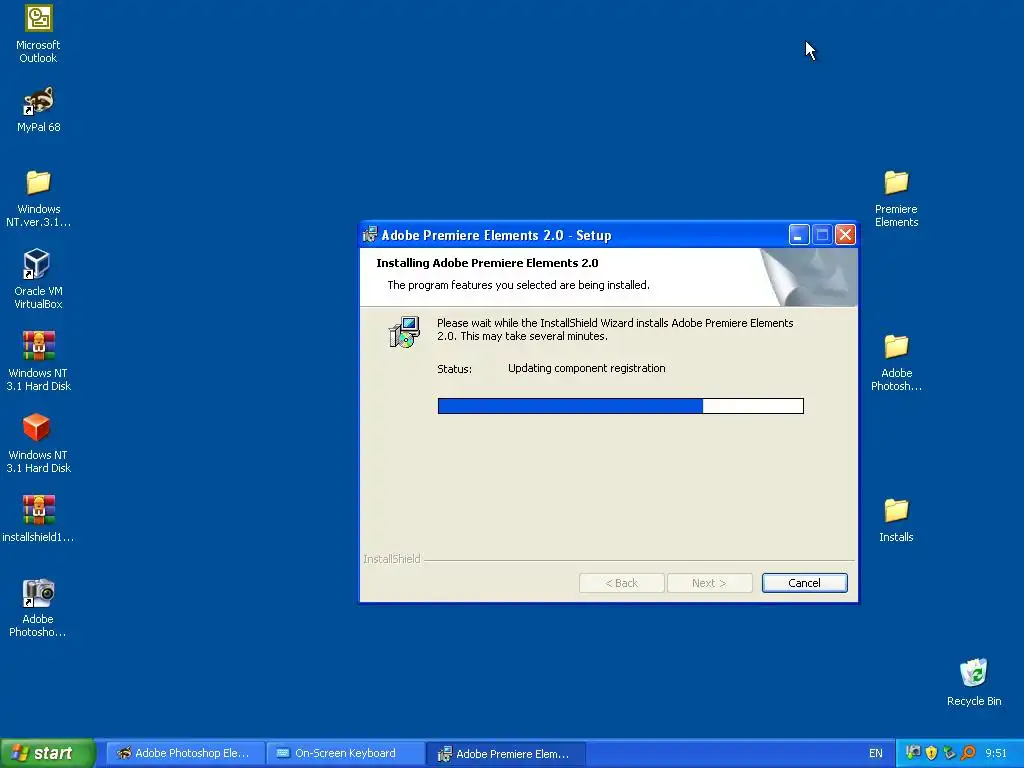
Task: Click the EN language indicator in taskbar
Action: 876,753
